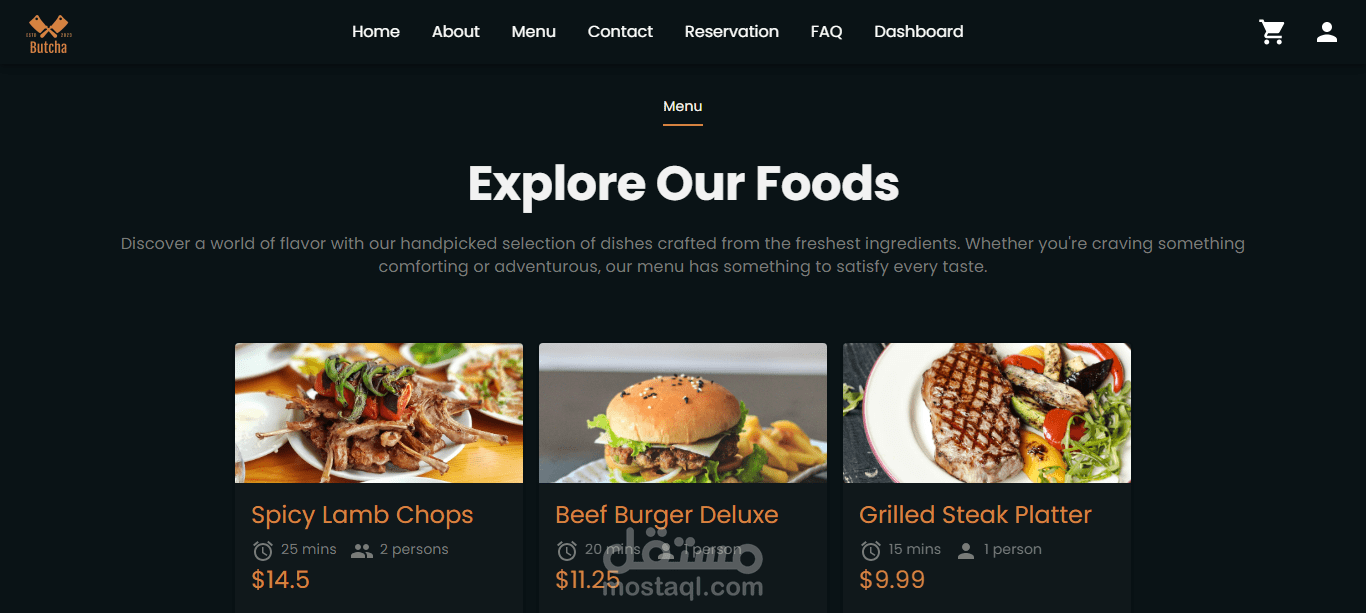Click the clock icon on Spicy Lamb Chops
Image resolution: width=1366 pixels, height=613 pixels.
263,550
